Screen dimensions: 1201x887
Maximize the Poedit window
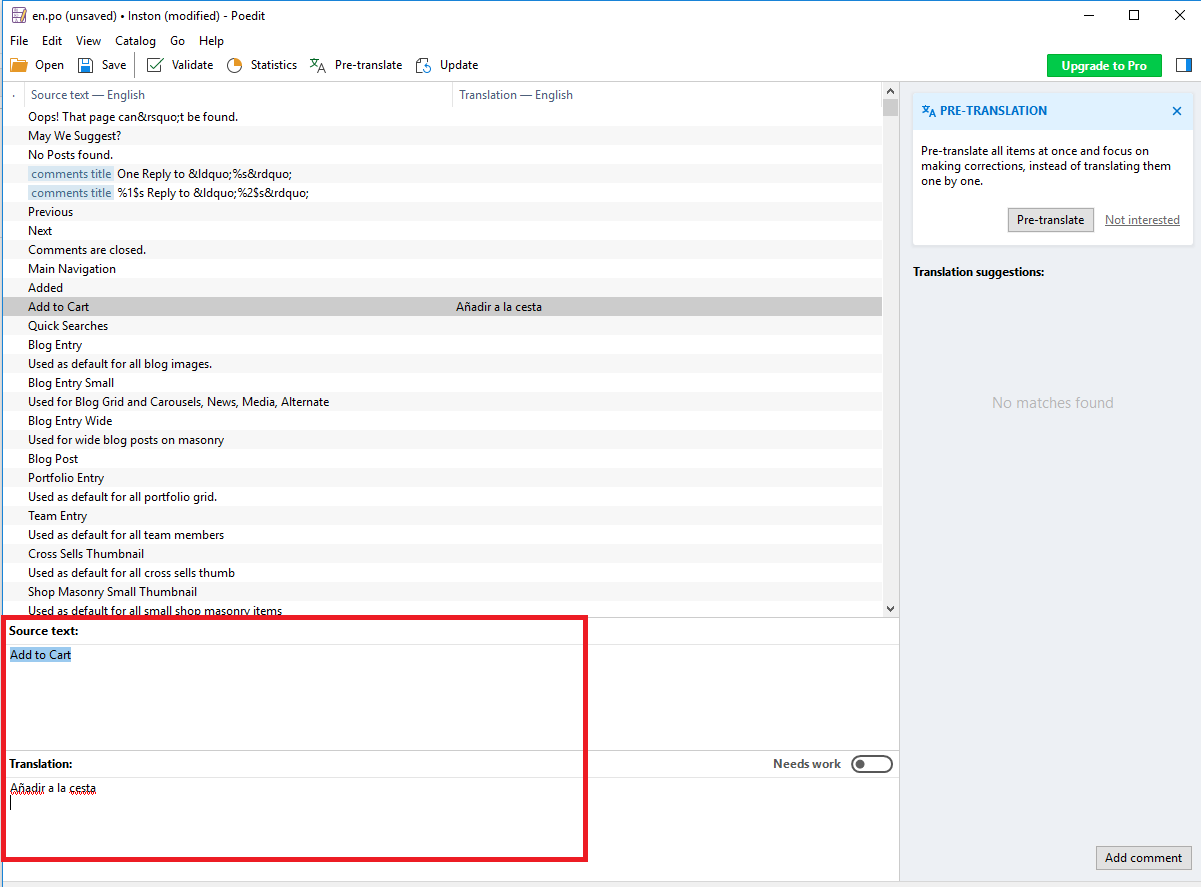[x=1134, y=15]
